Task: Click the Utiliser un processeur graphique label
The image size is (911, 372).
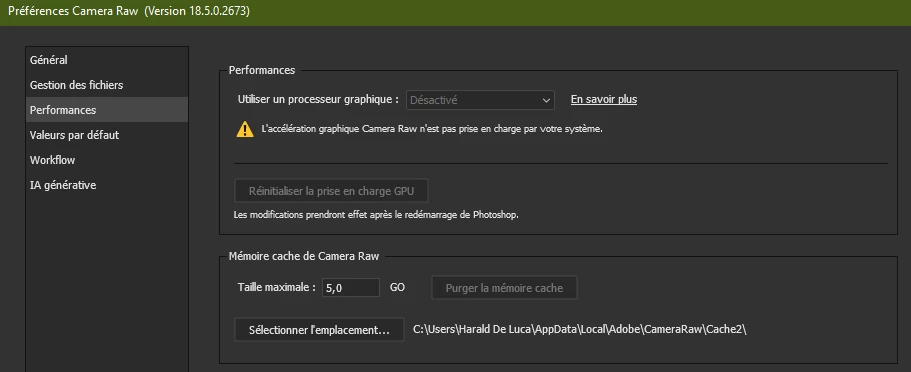Action: [318, 99]
